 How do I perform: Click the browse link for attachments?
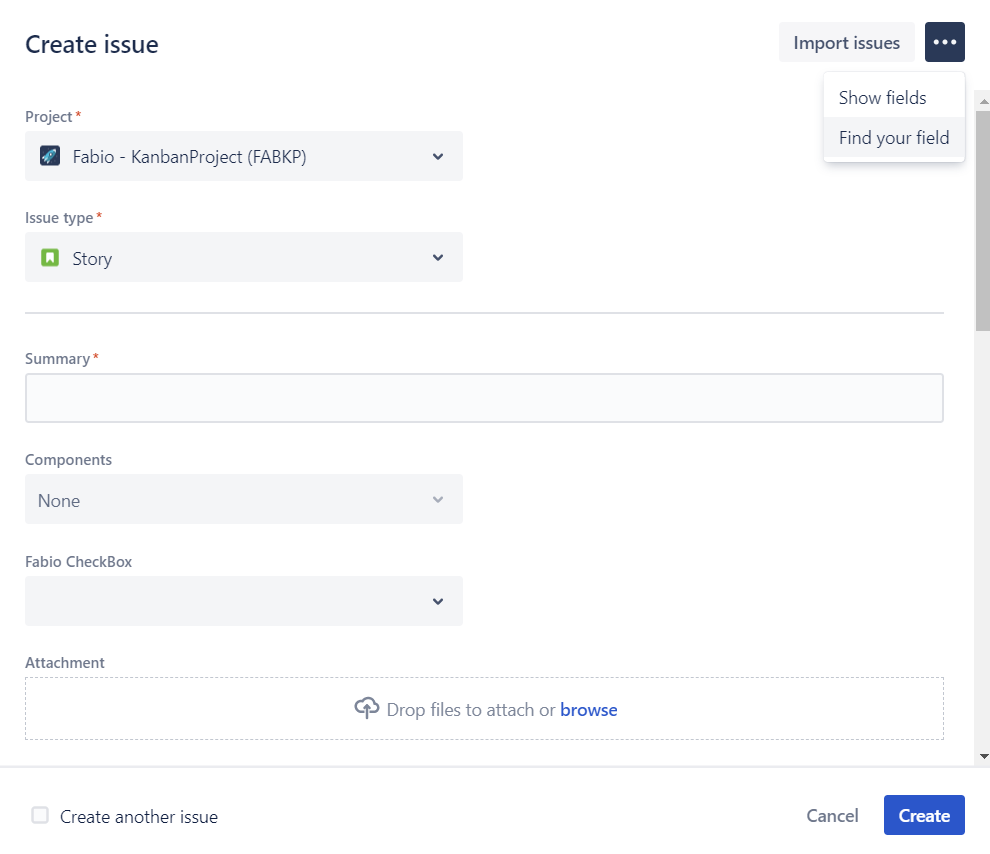589,710
